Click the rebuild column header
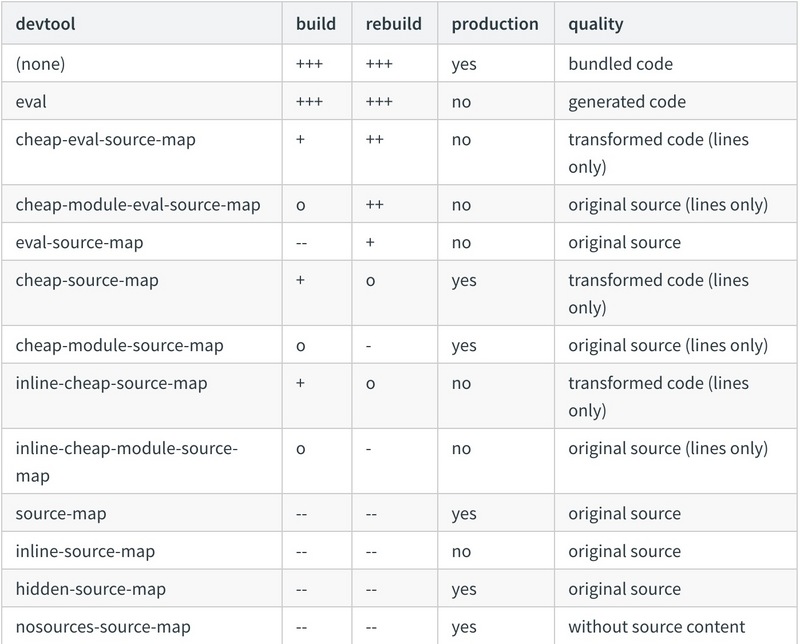Screen dimensions: 800x644 [393, 24]
